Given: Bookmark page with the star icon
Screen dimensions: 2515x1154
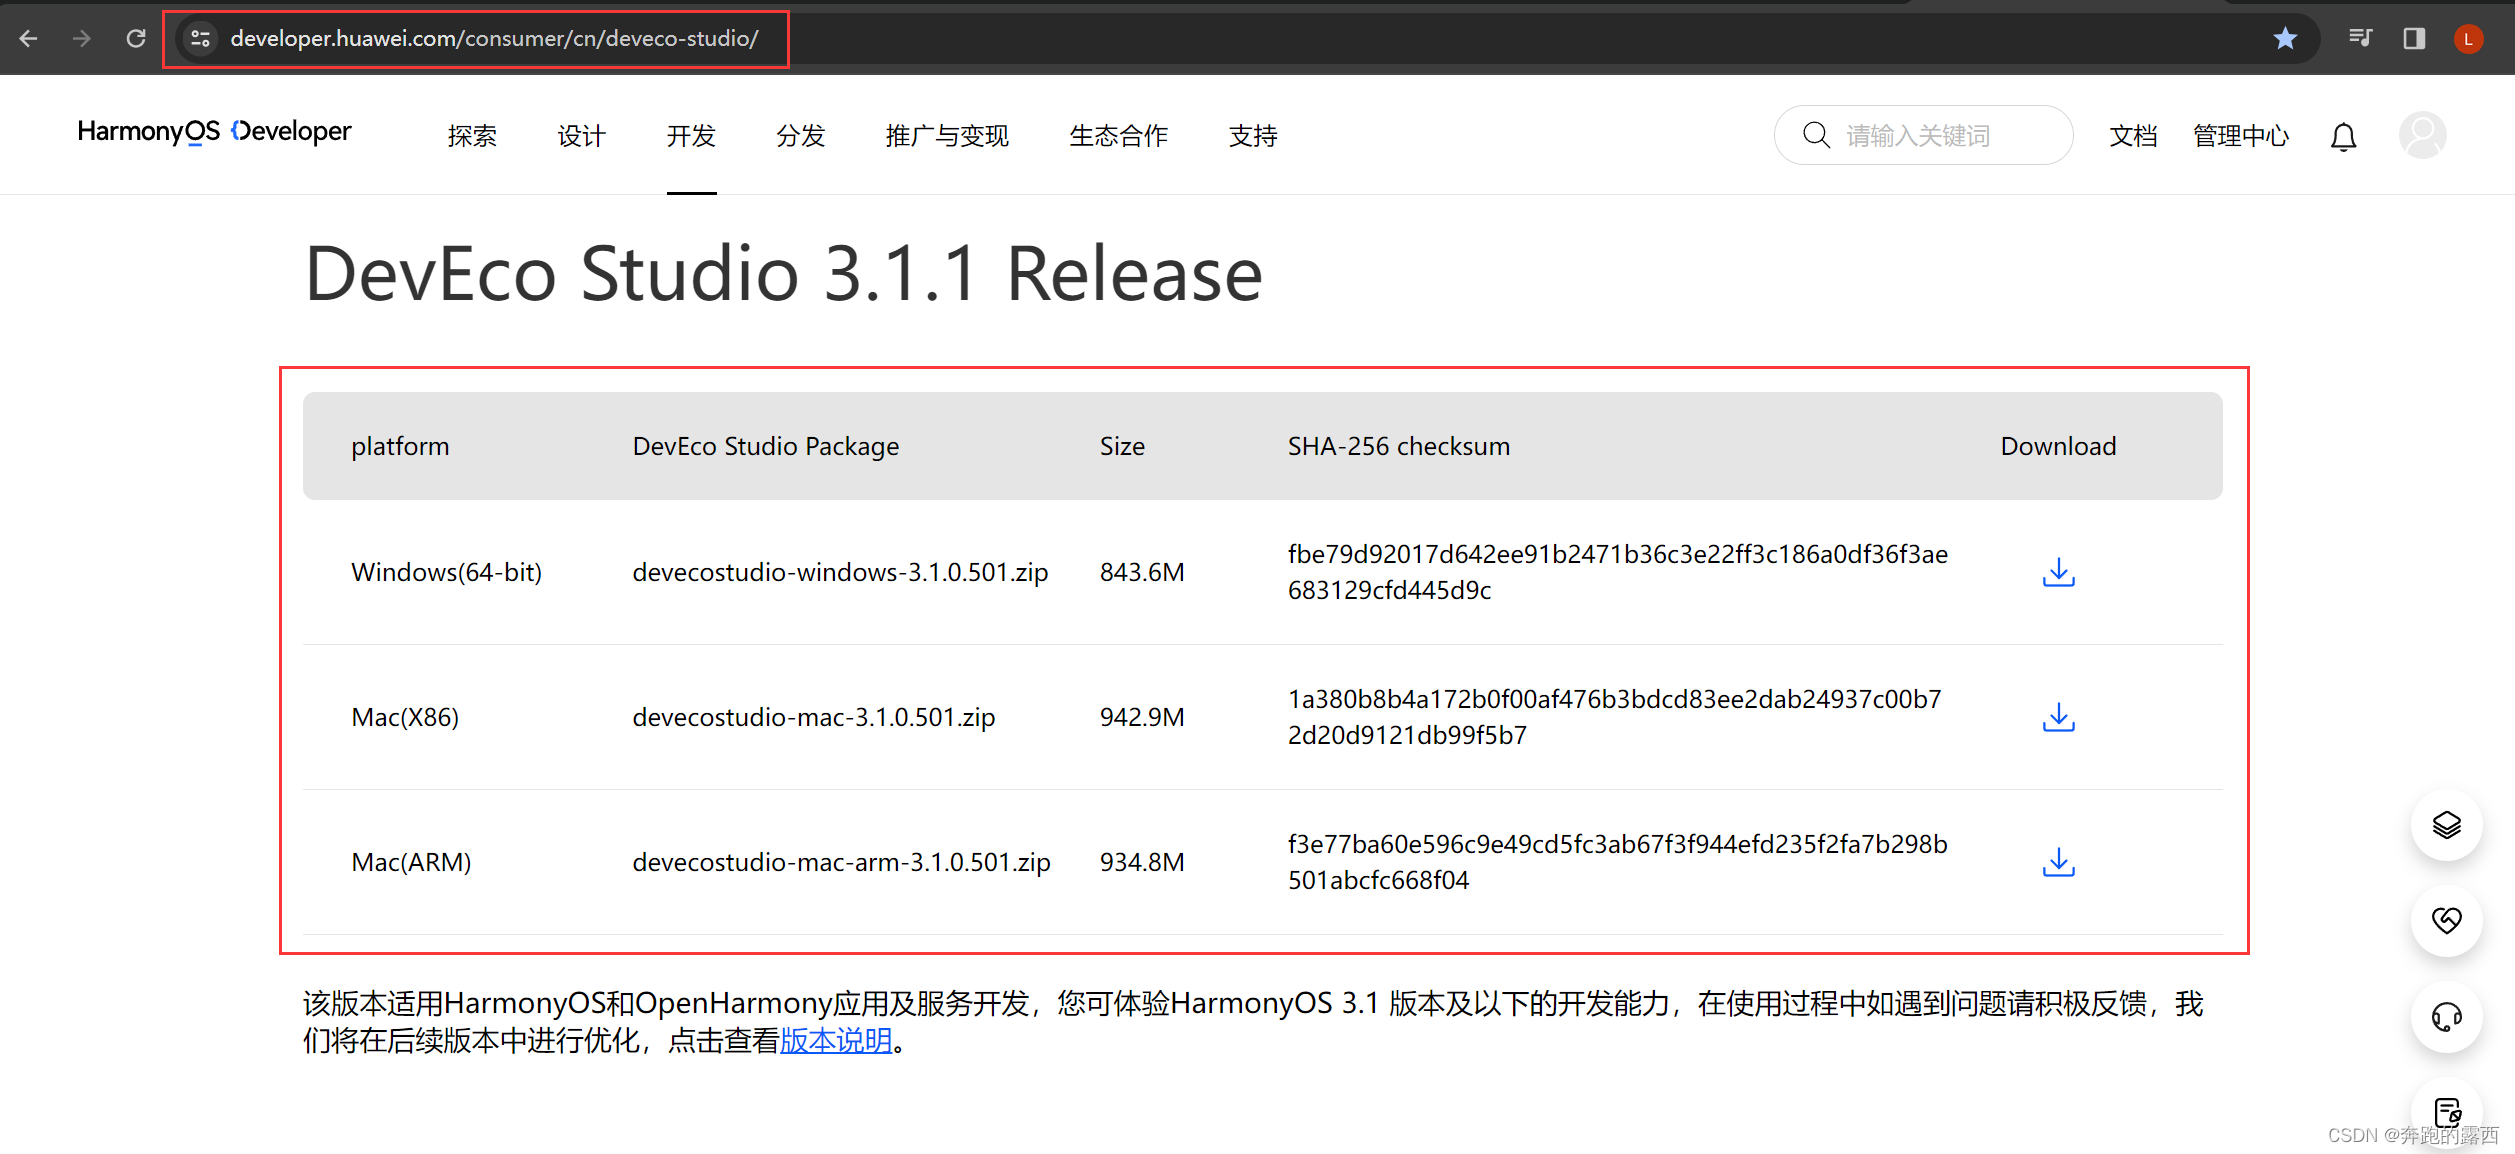Looking at the screenshot, I should coord(2285,38).
